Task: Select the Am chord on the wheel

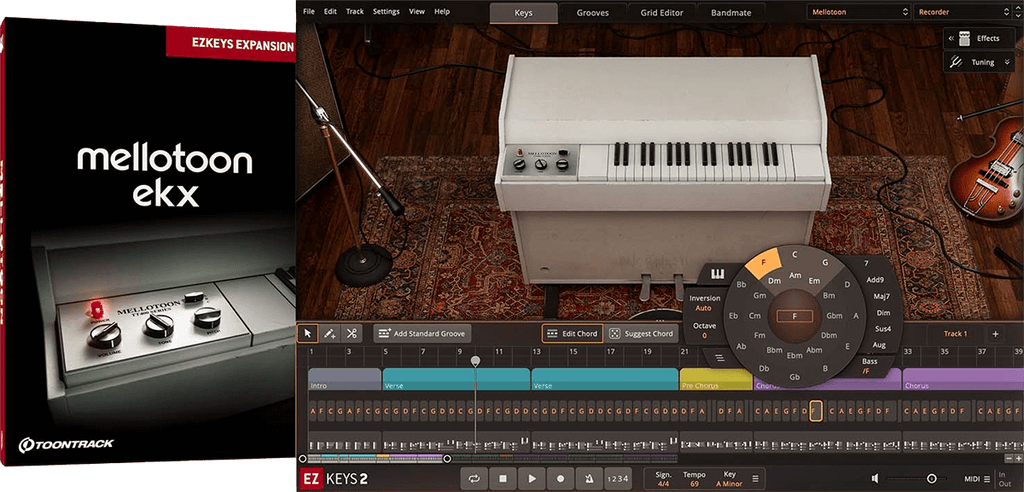Action: (x=795, y=276)
